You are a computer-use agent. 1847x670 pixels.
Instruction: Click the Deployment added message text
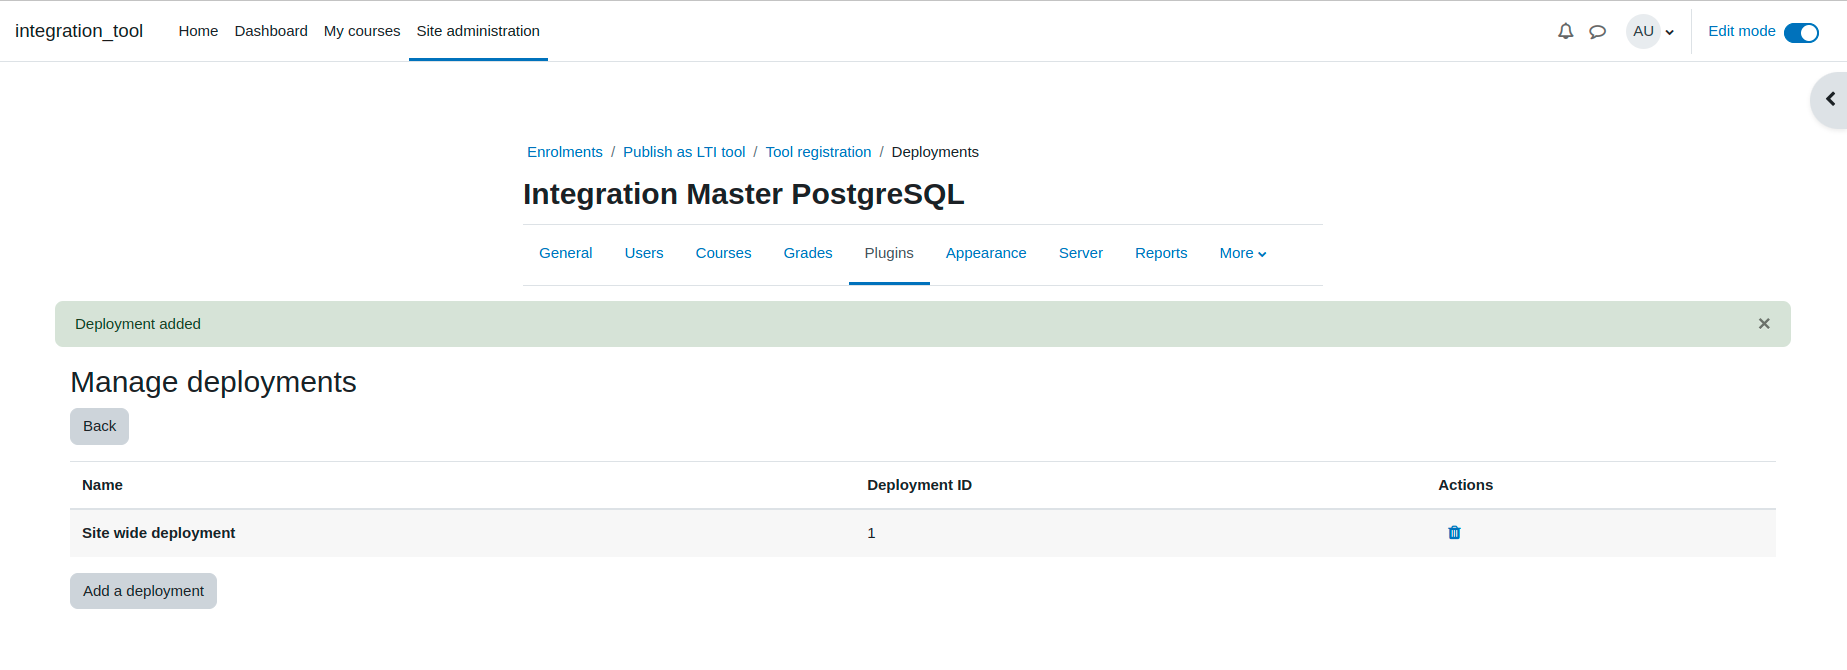[138, 324]
